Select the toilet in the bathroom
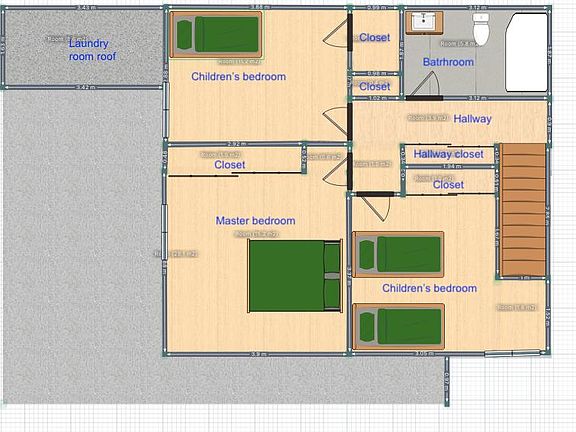Viewport: 576px width, 432px height. coord(481,29)
